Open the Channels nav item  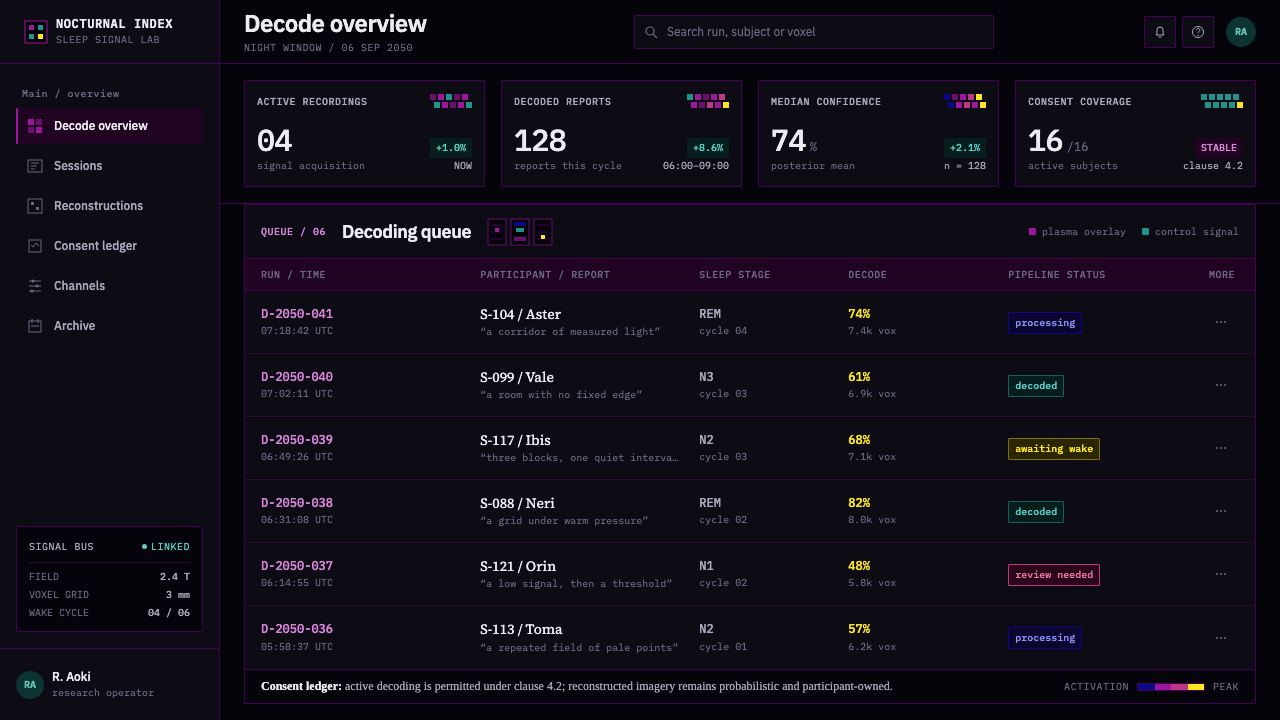tap(110, 286)
